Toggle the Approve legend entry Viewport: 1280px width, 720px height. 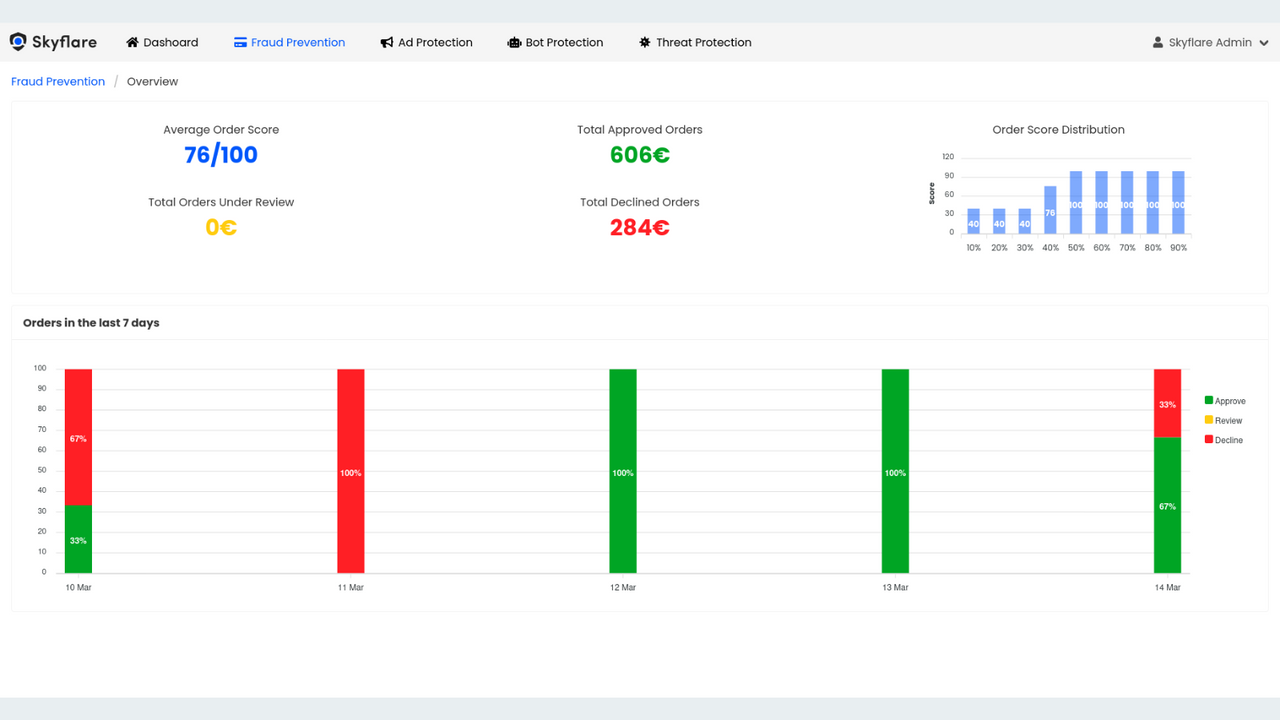pyautogui.click(x=1225, y=401)
